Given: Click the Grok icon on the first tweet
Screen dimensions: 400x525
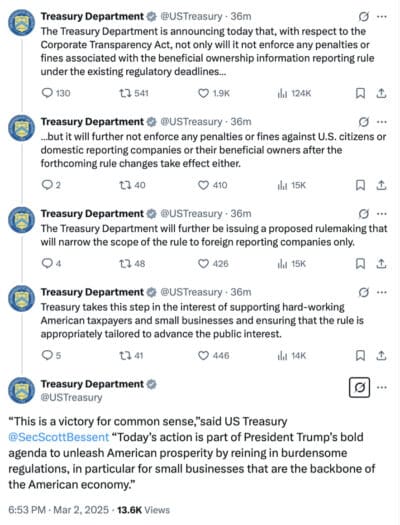Looking at the screenshot, I should click(x=364, y=16).
